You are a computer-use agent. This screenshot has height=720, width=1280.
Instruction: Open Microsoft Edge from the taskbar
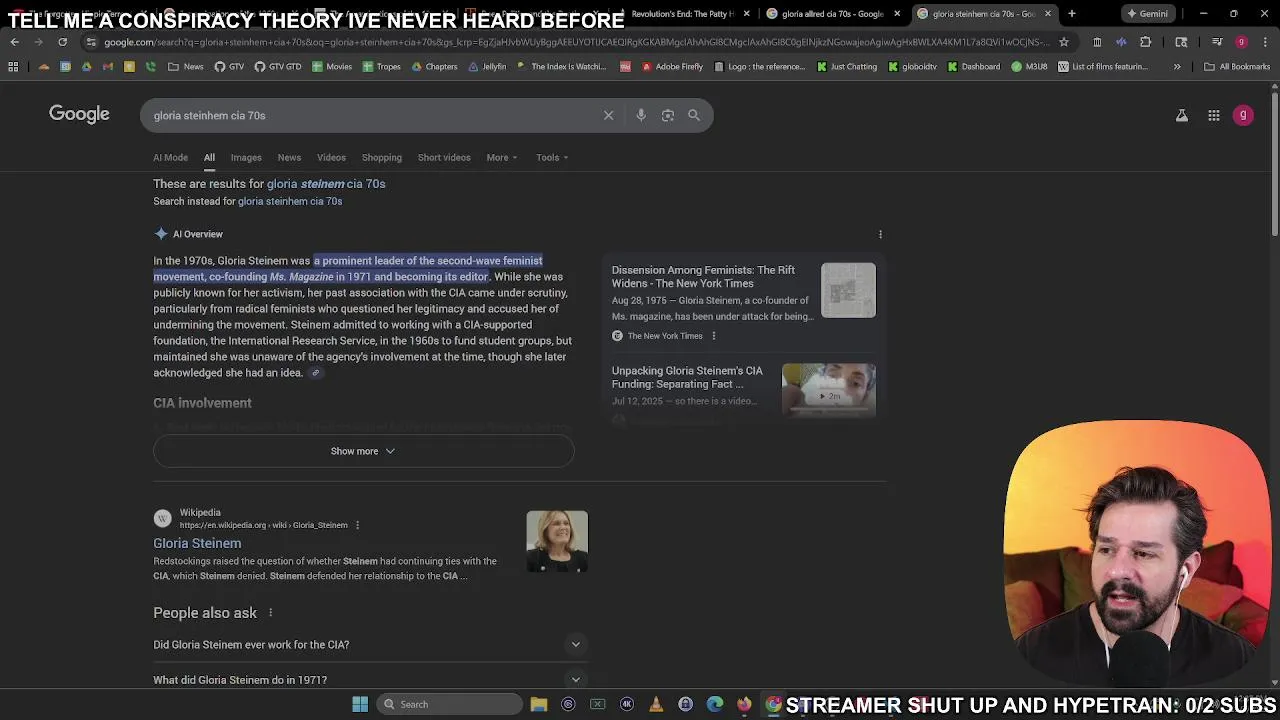(x=715, y=704)
